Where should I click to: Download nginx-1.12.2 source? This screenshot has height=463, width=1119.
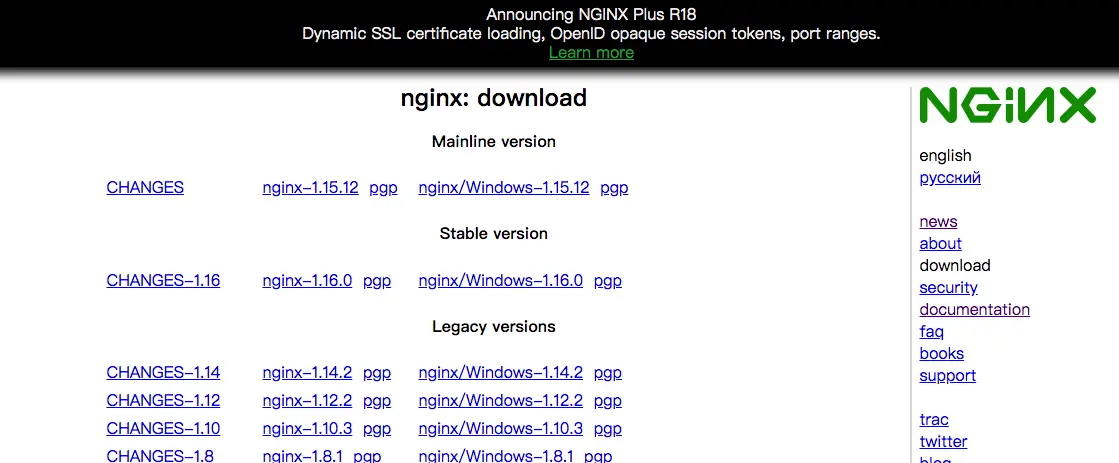(x=307, y=400)
